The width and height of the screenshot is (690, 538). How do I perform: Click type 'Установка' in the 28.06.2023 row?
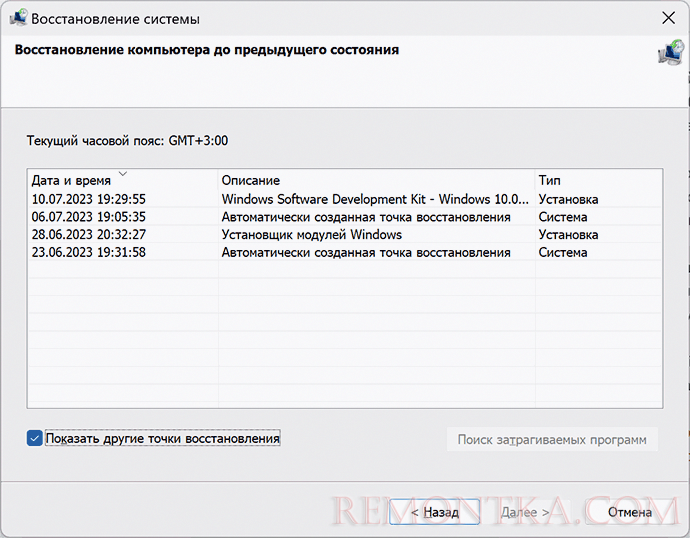[568, 234]
